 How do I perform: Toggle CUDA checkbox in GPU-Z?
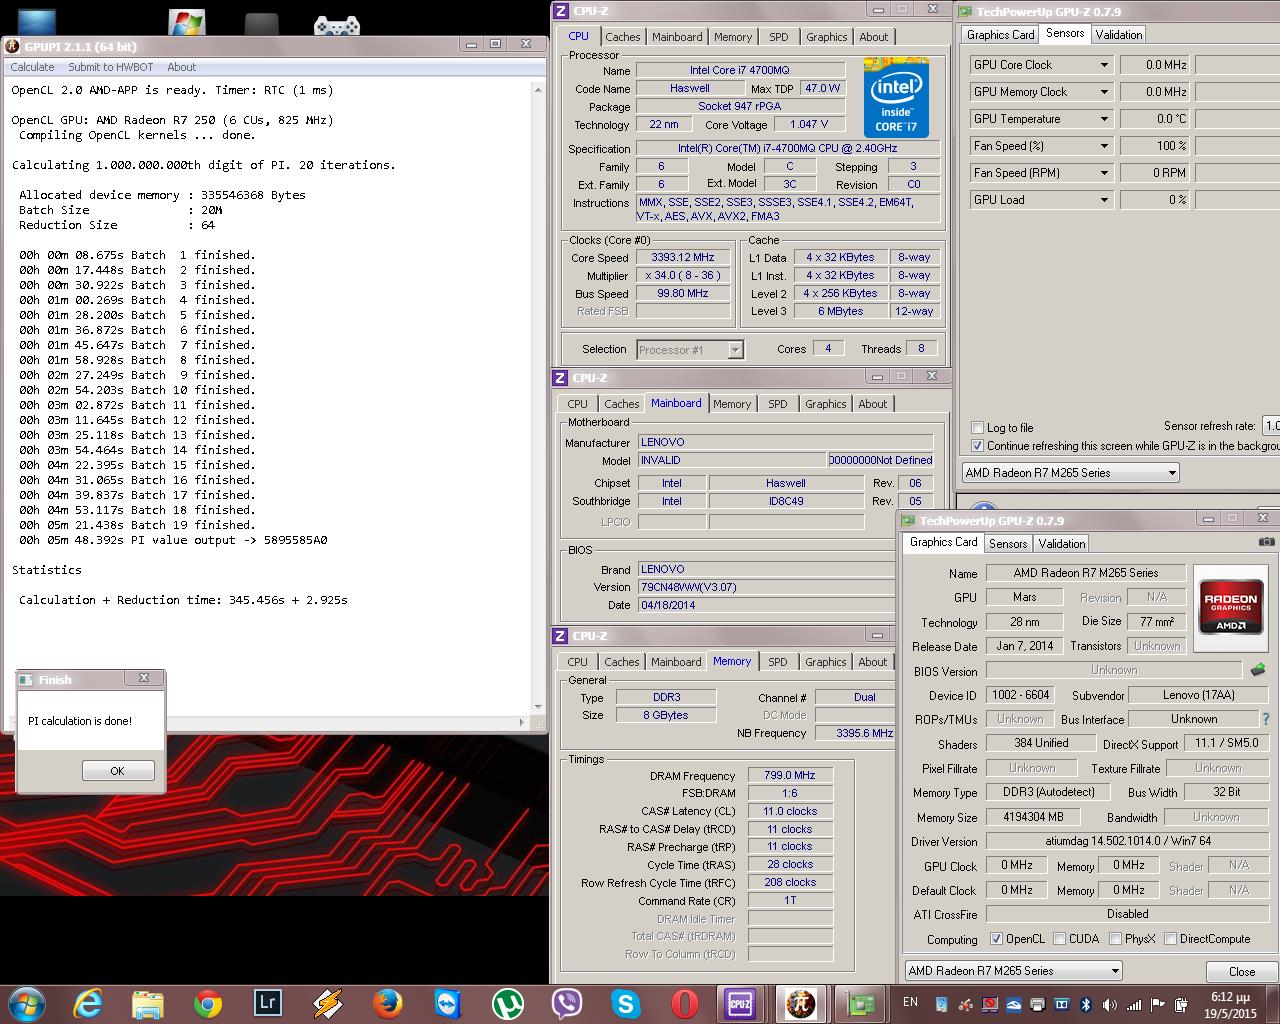pos(1059,939)
